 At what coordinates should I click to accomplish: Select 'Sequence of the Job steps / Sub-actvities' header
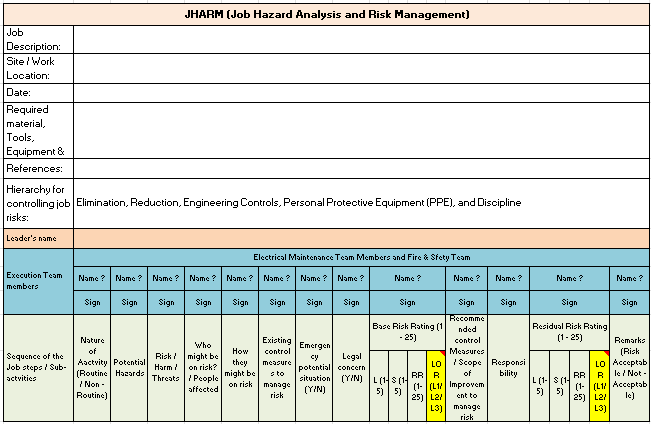click(39, 368)
